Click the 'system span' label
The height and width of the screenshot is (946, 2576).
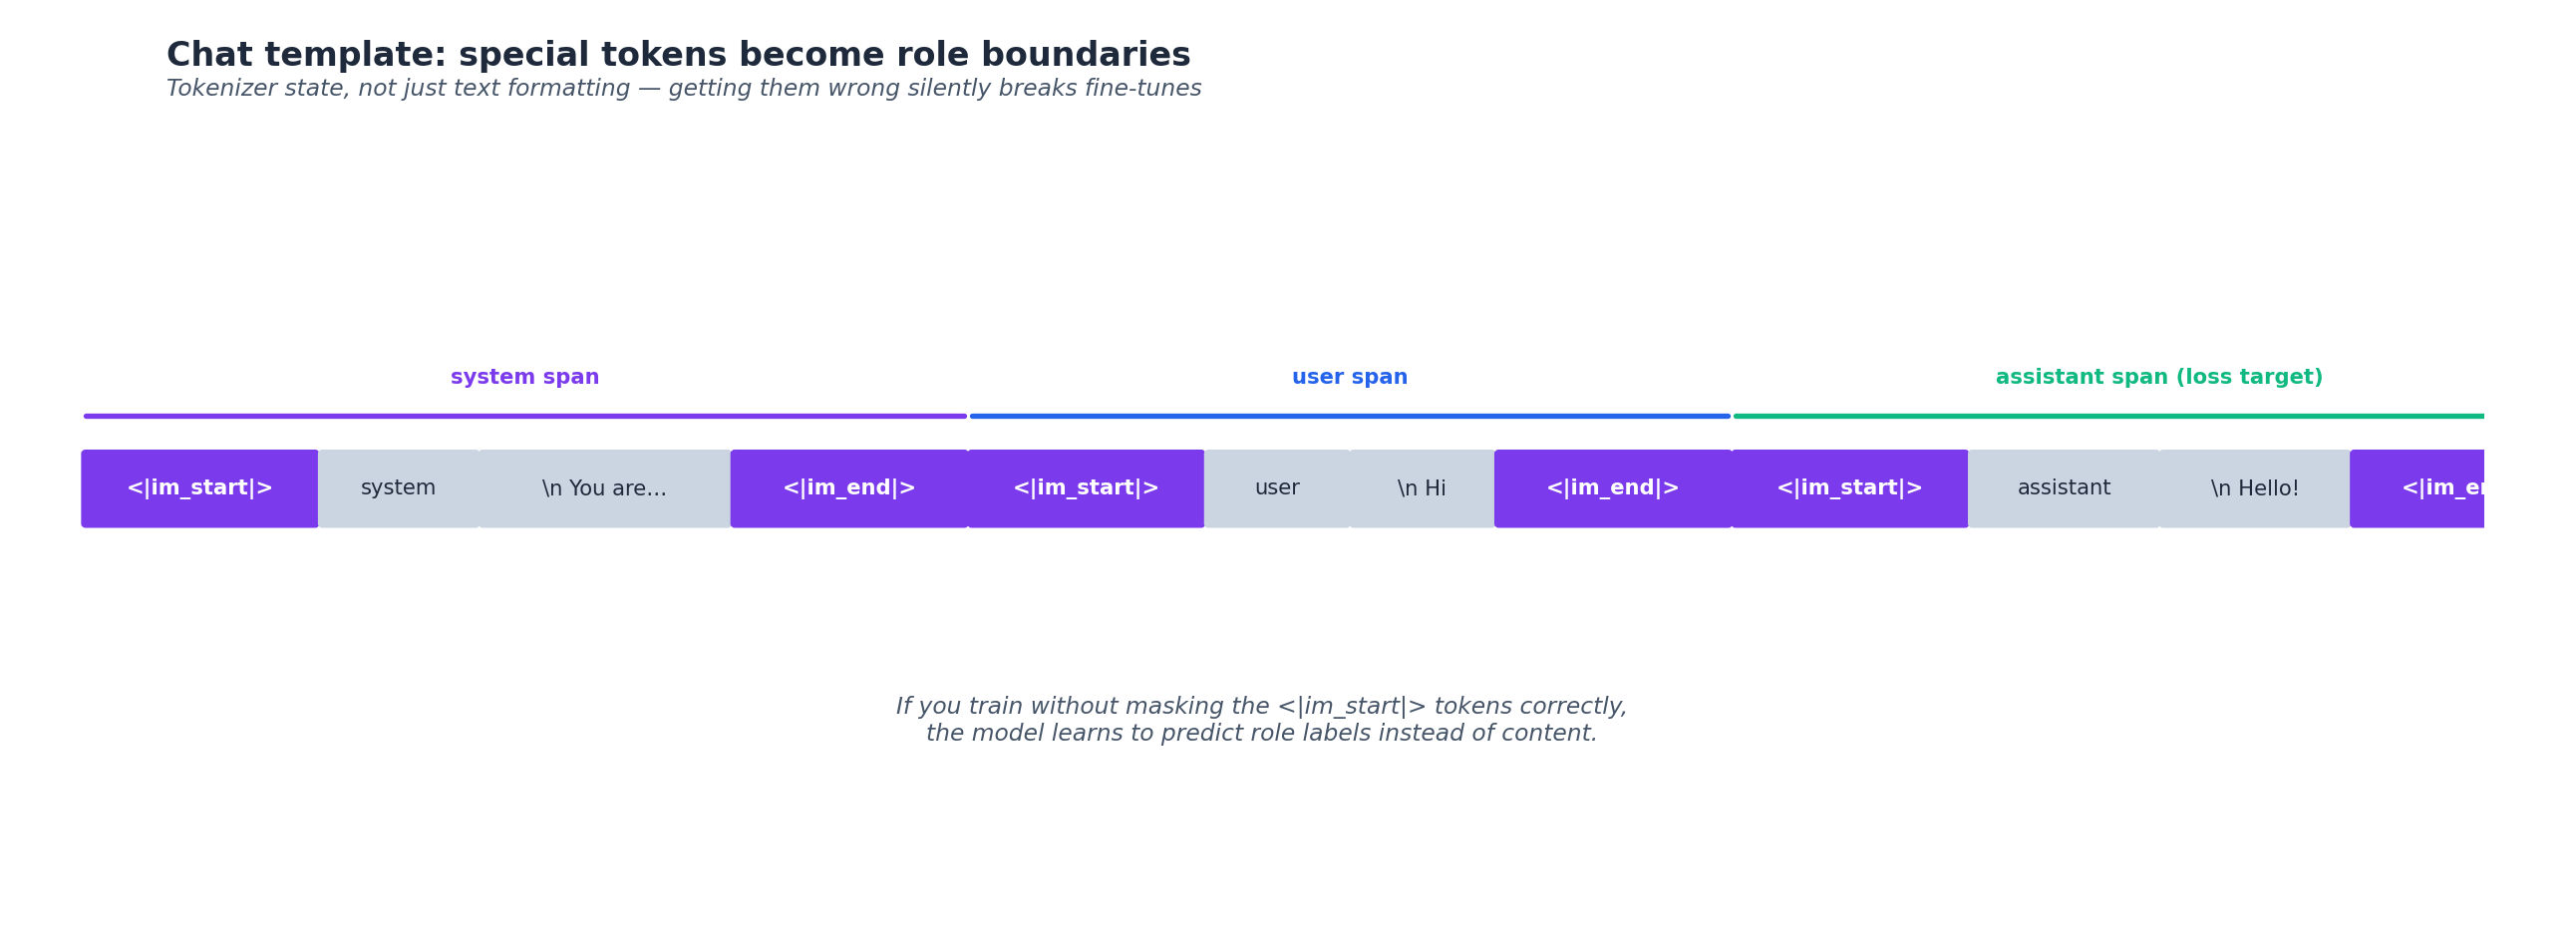point(525,378)
